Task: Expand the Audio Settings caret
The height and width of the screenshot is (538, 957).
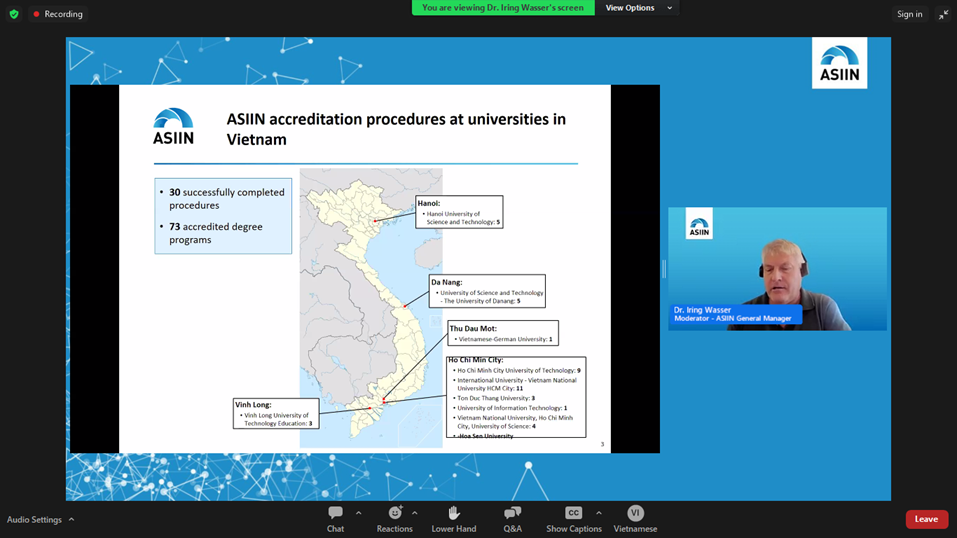Action: pos(71,520)
